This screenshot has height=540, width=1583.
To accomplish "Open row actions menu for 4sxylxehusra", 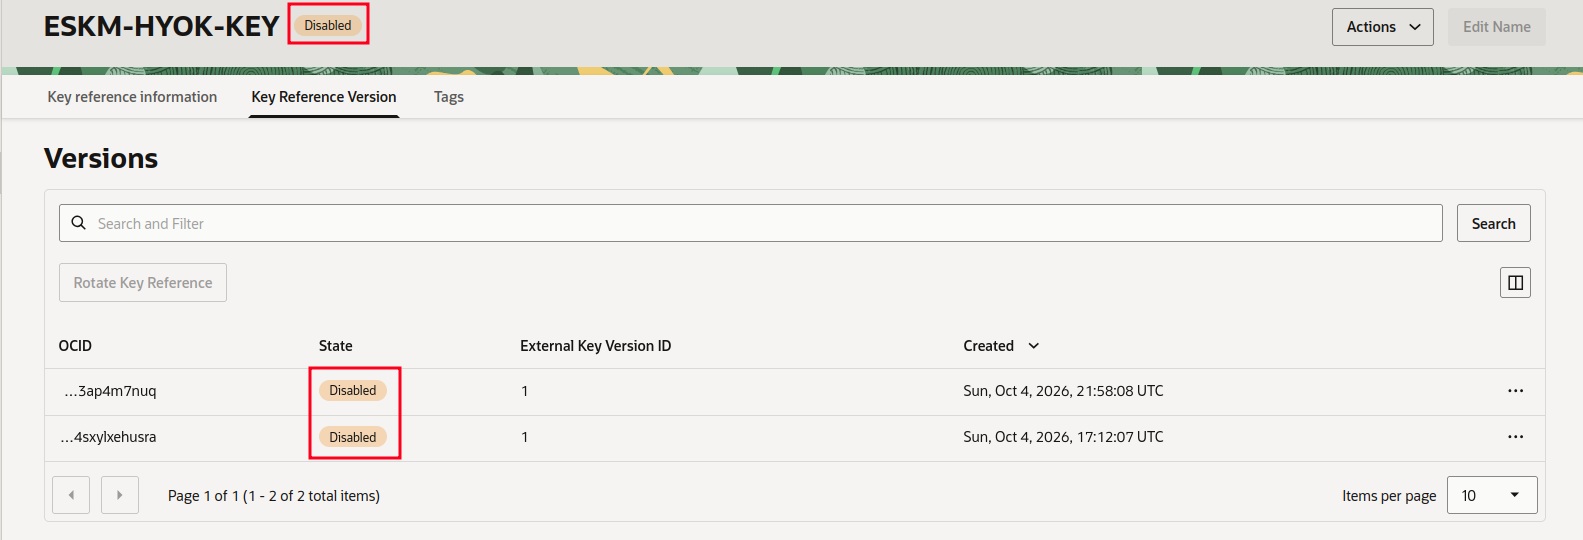I will pyautogui.click(x=1515, y=437).
